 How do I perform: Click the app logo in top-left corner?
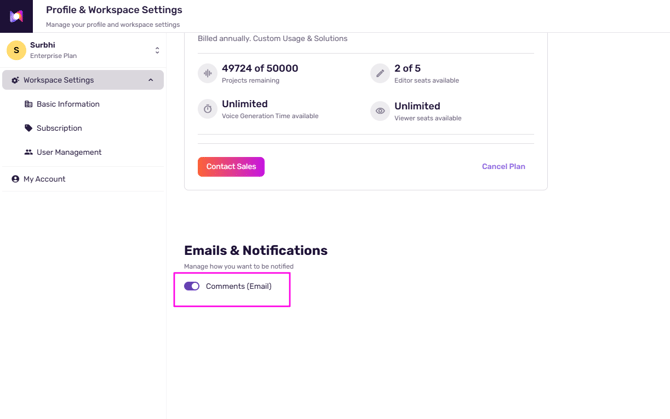(16, 16)
